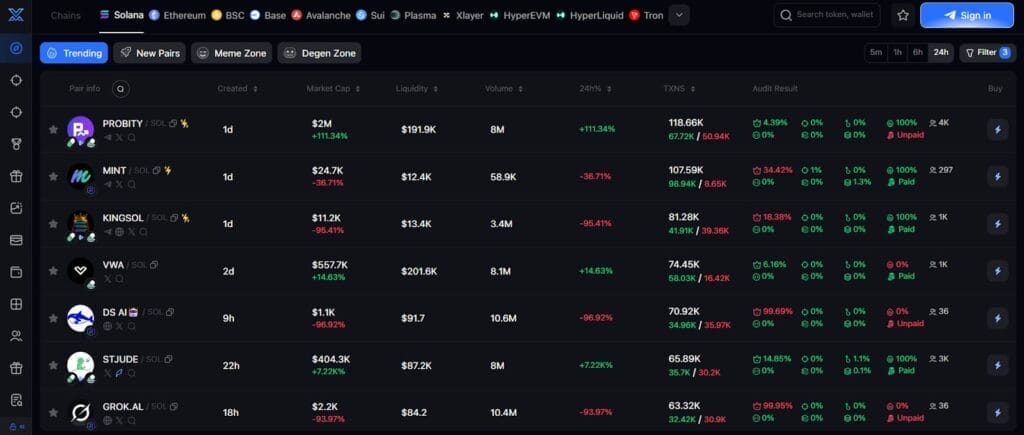
Task: Click the Sign in button
Action: click(966, 15)
